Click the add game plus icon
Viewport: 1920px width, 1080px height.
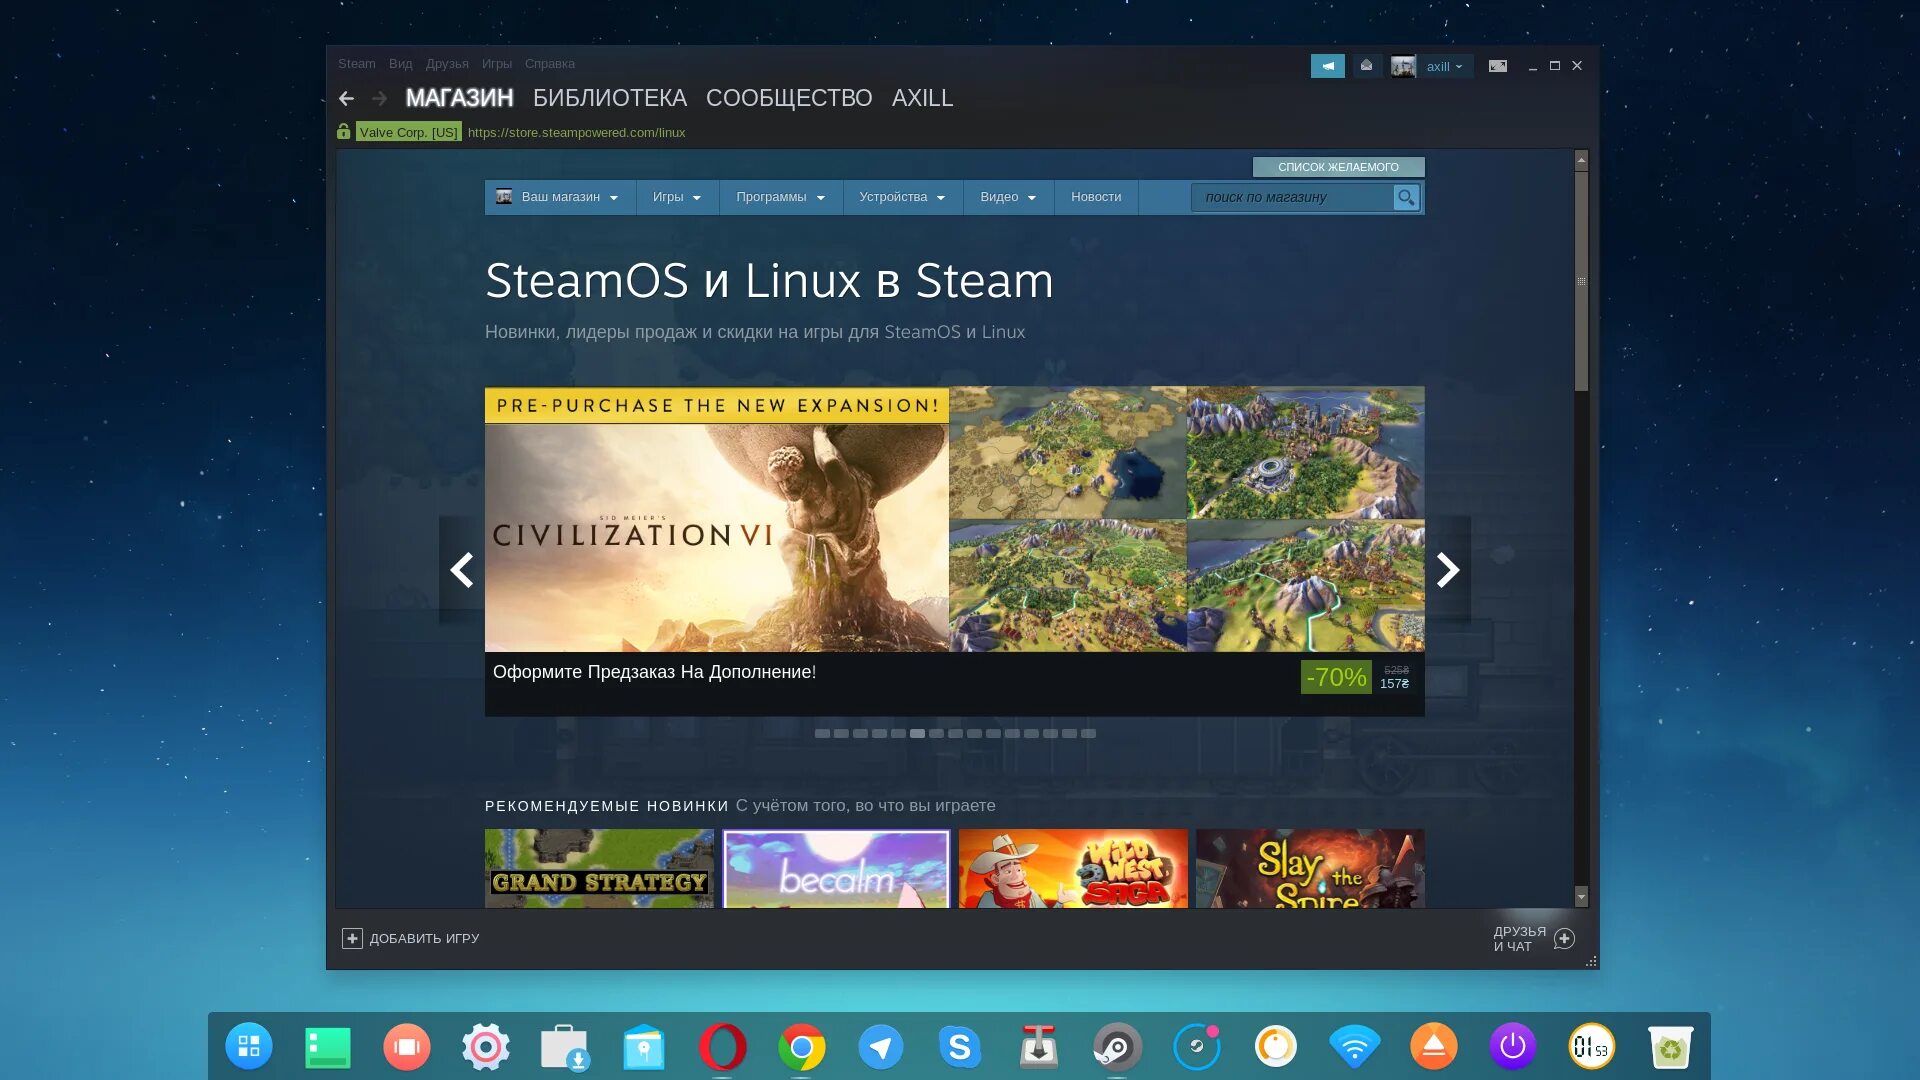(352, 938)
